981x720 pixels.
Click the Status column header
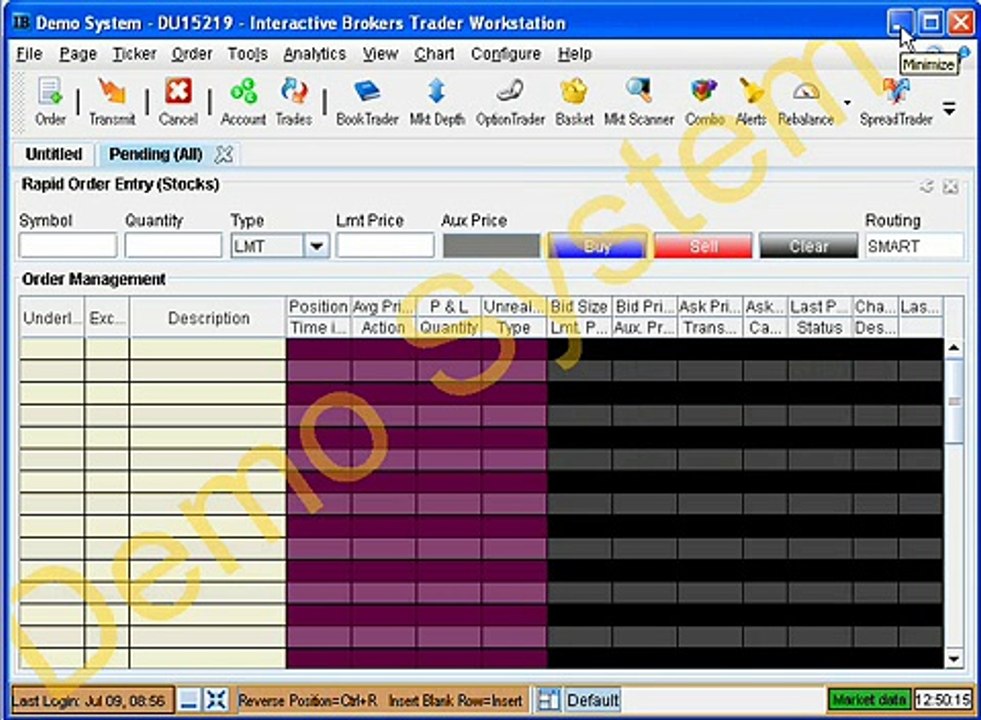pos(819,328)
